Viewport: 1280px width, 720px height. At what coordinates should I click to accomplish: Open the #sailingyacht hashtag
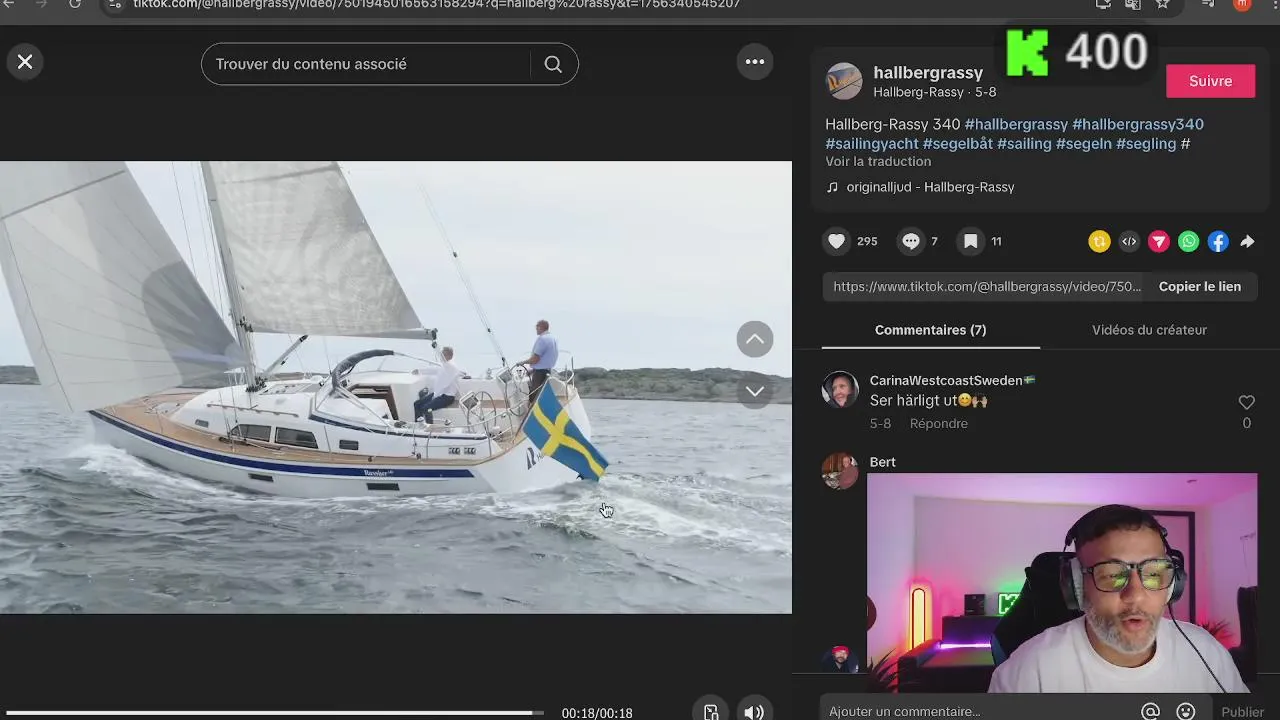(872, 144)
